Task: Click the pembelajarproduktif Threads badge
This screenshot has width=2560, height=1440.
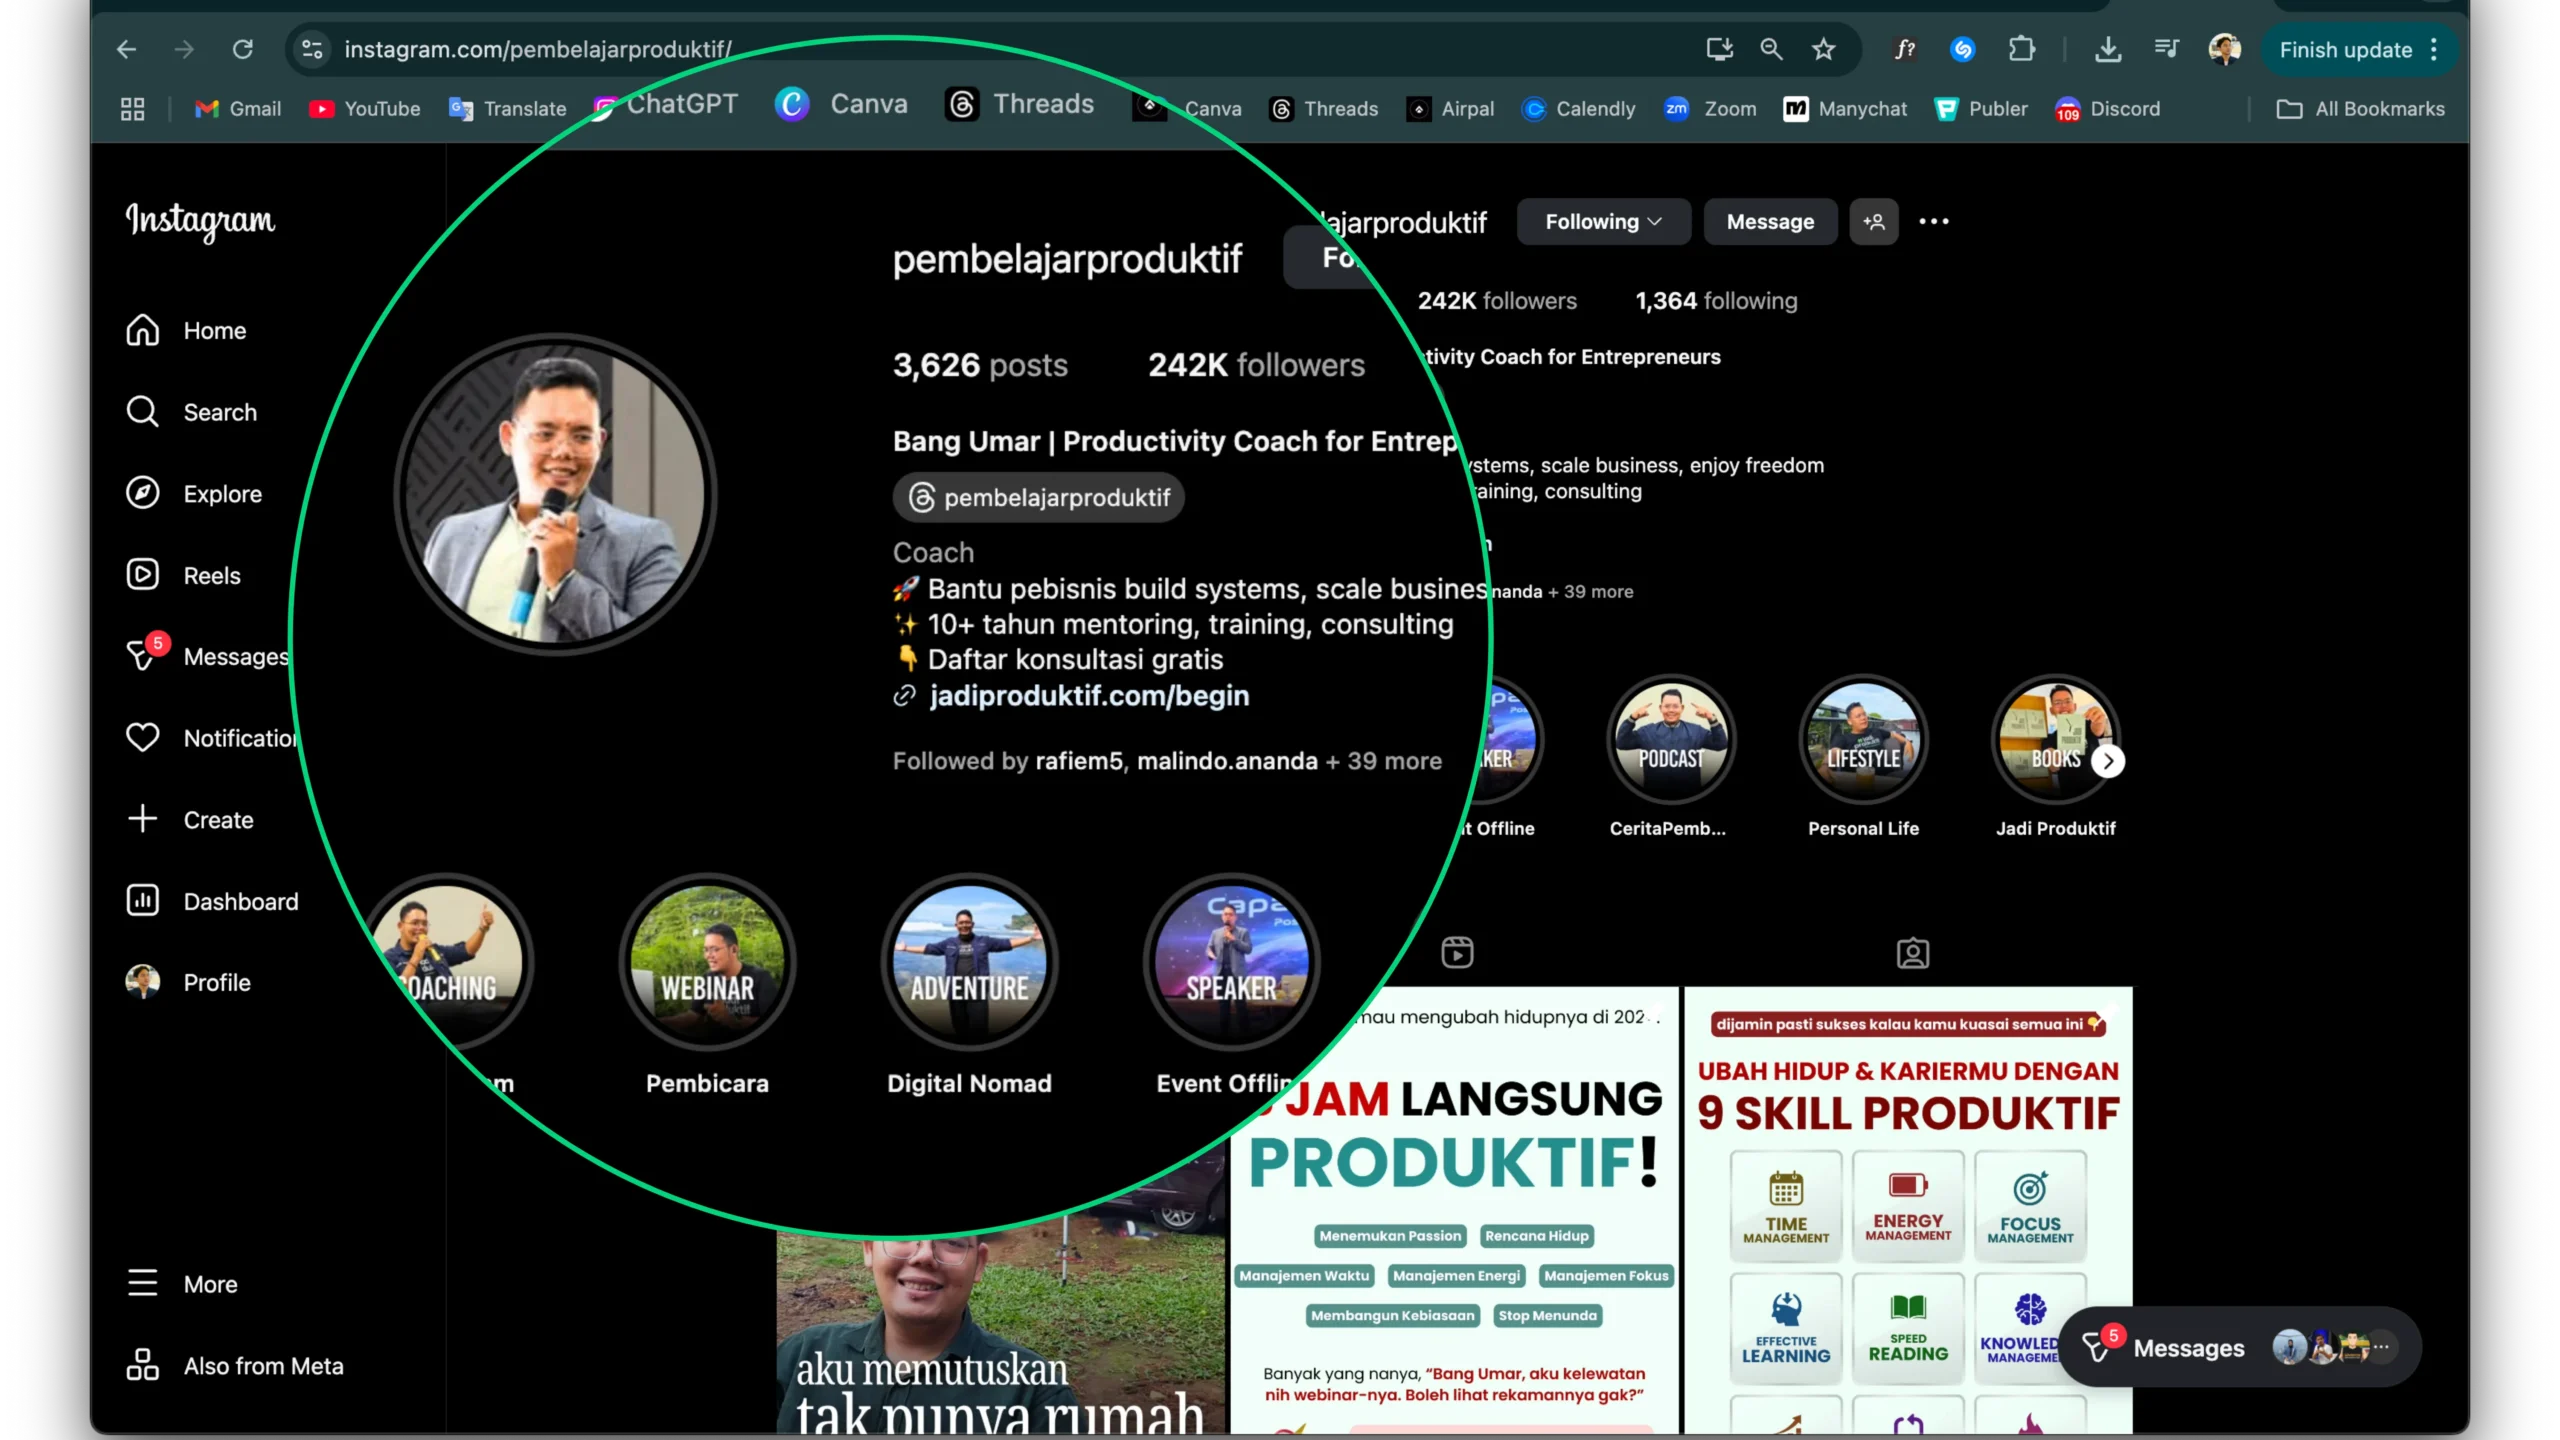Action: tap(1038, 497)
